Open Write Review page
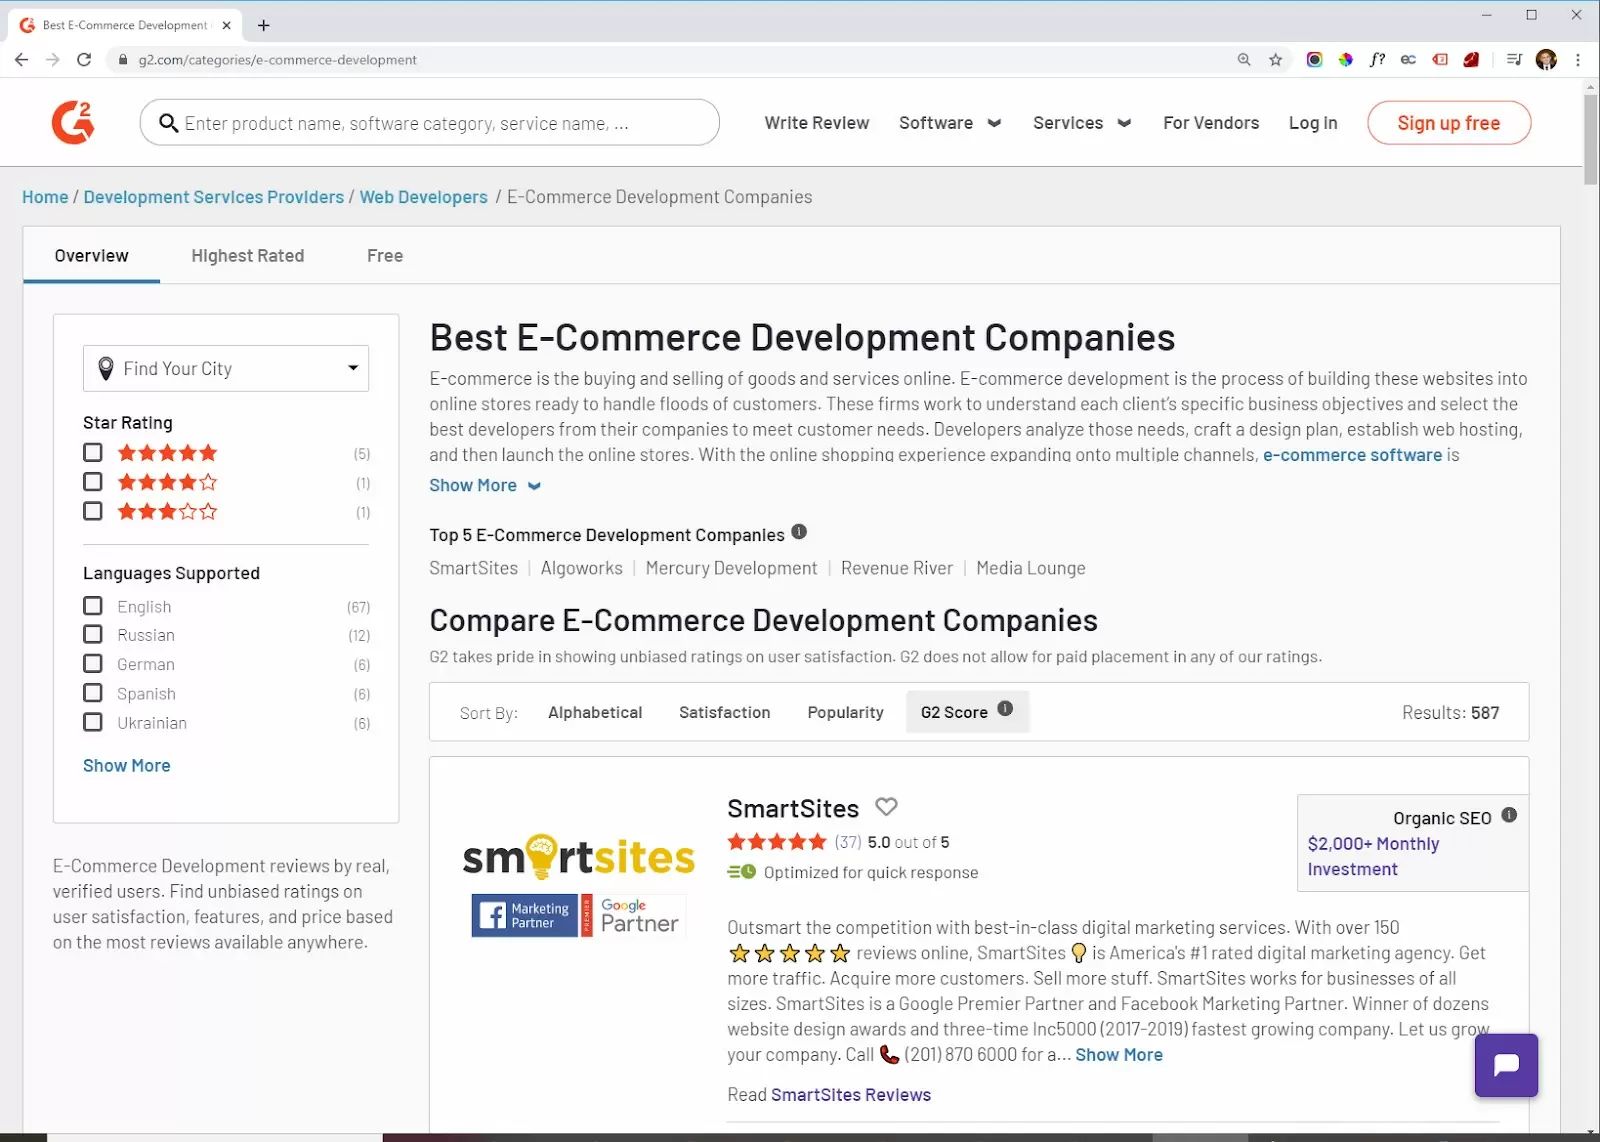This screenshot has height=1142, width=1600. click(x=817, y=123)
